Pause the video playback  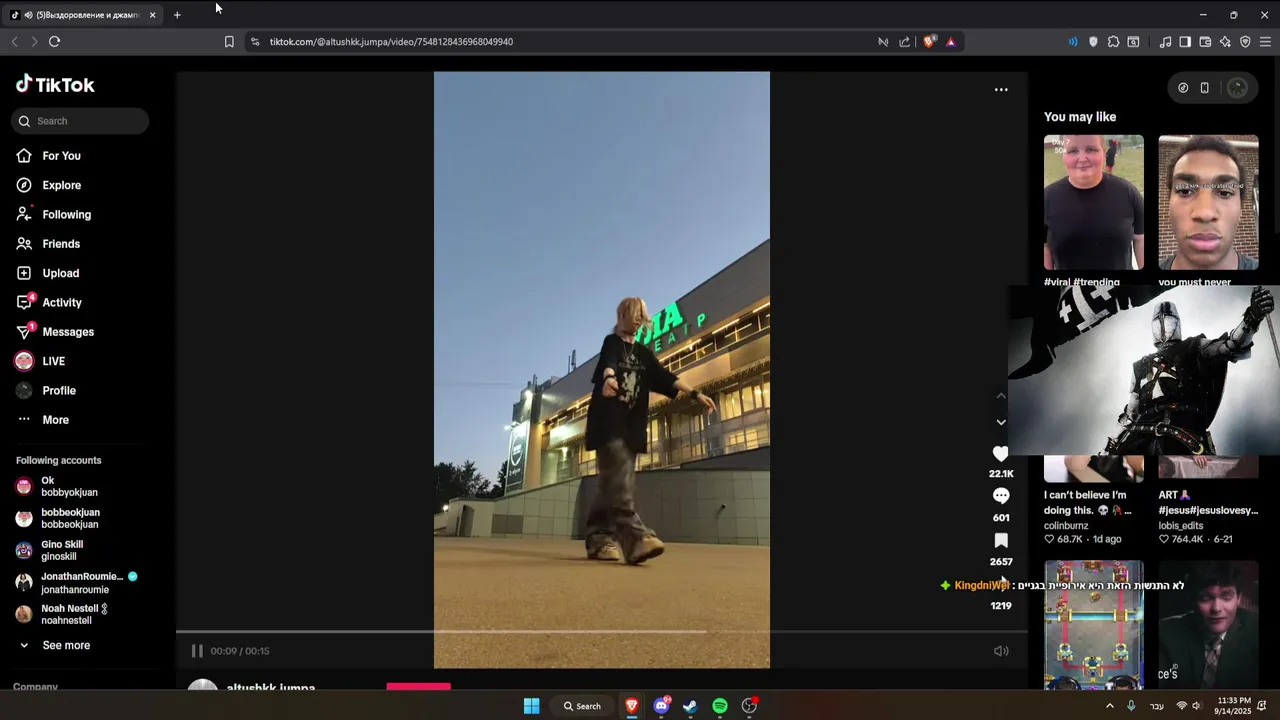click(x=197, y=651)
